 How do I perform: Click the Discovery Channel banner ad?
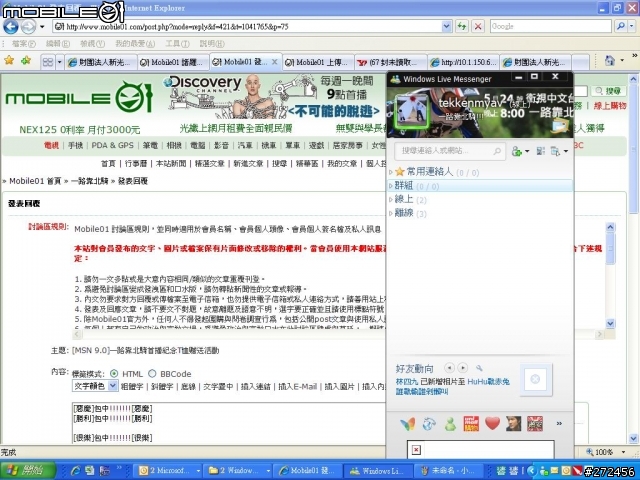[273, 96]
